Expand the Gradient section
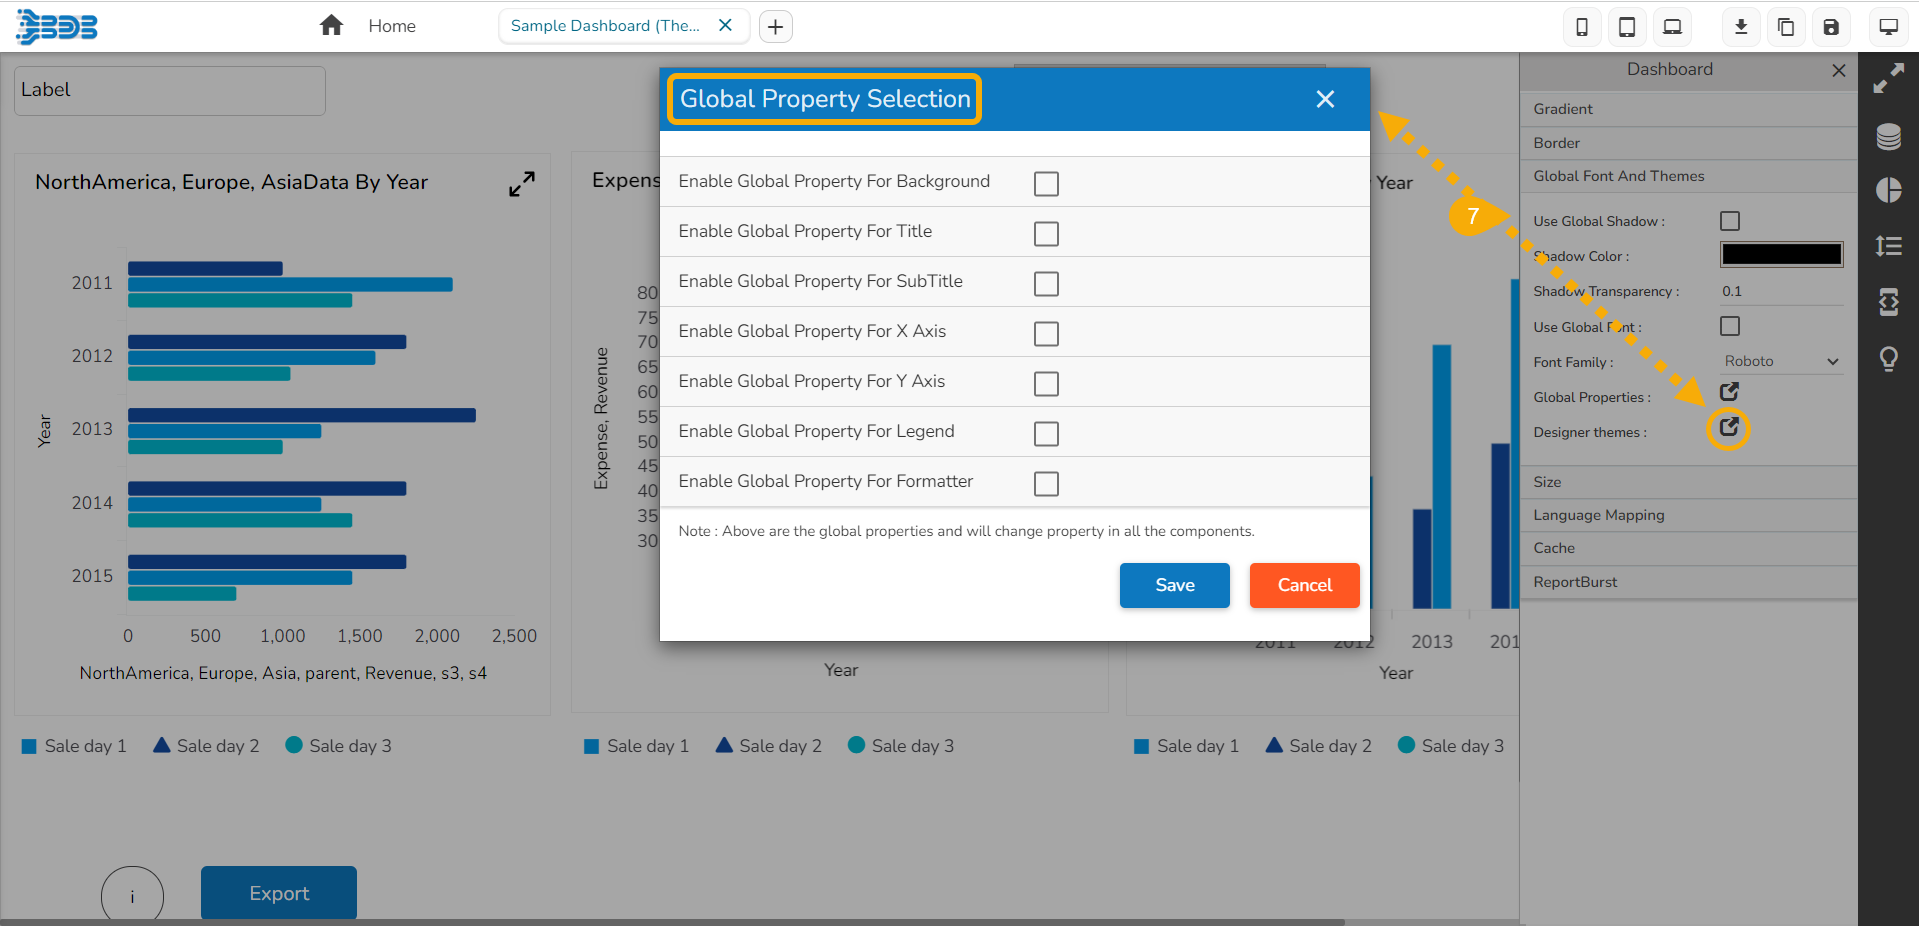 [x=1688, y=109]
